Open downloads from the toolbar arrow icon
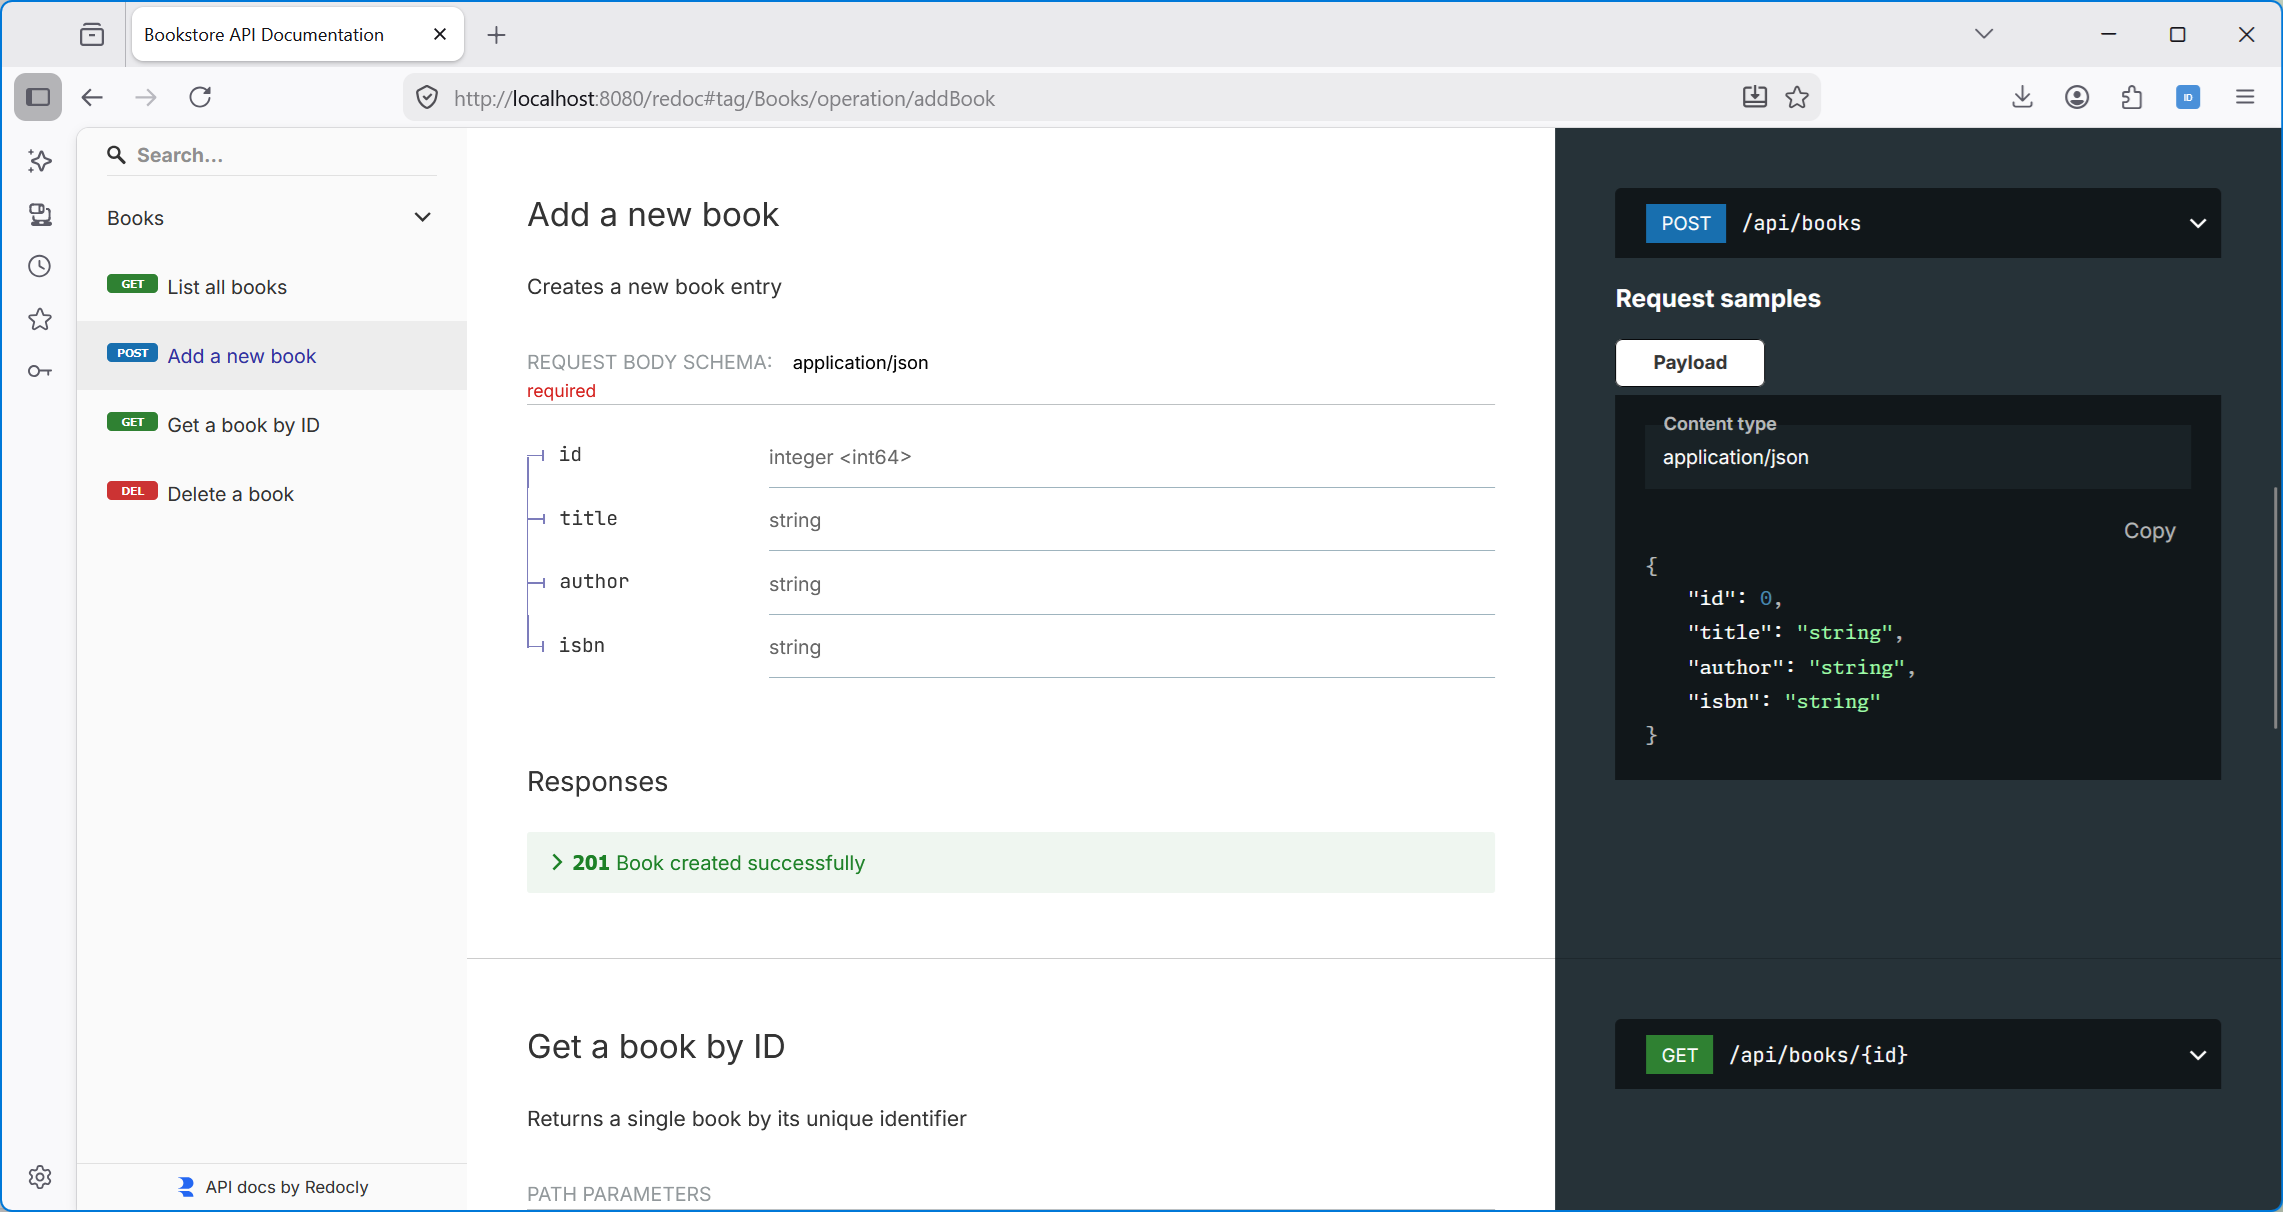 2021,97
